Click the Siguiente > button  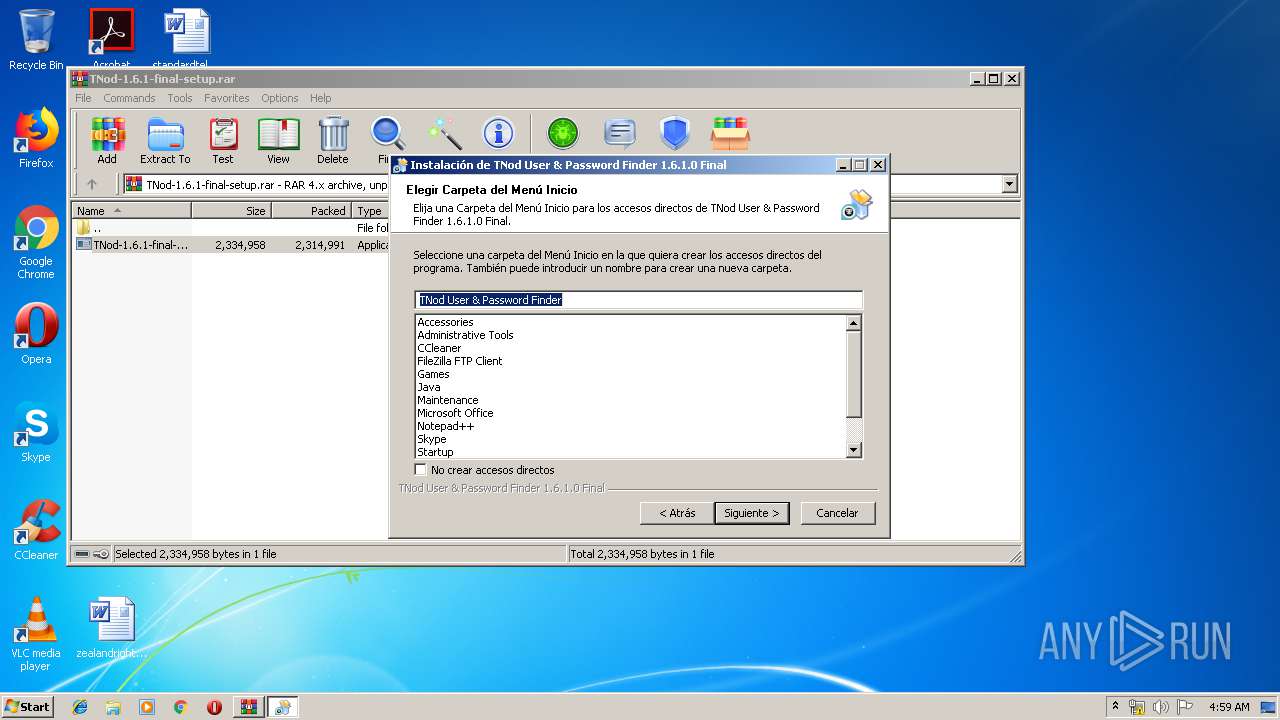click(x=752, y=513)
